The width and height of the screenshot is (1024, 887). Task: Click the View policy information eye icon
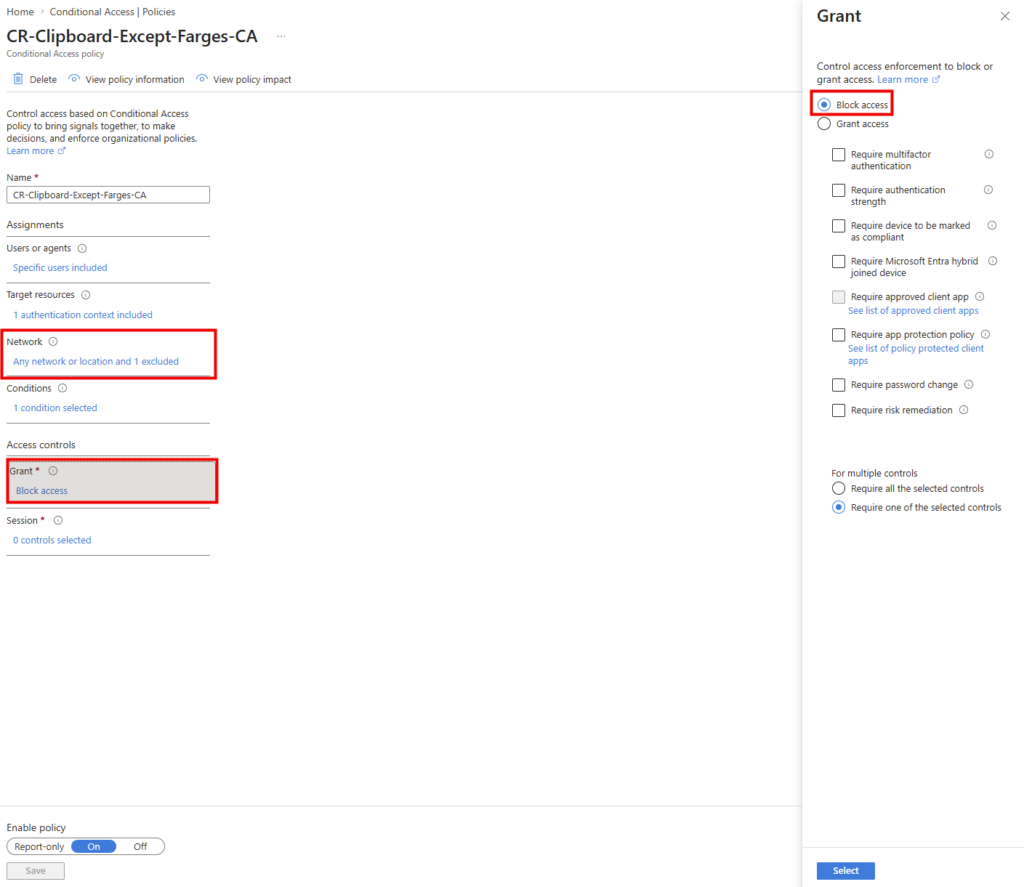(74, 79)
